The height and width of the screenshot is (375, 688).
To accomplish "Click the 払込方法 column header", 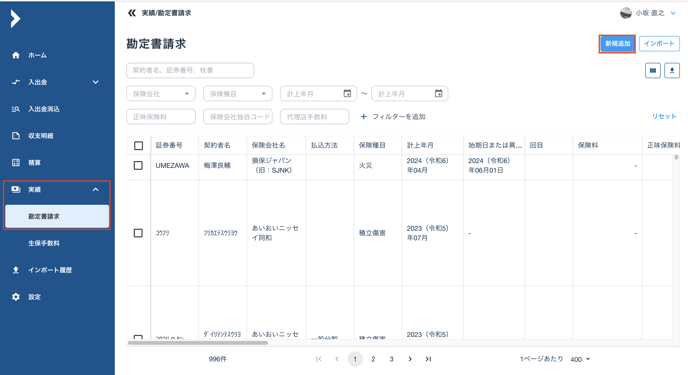I will pos(330,145).
